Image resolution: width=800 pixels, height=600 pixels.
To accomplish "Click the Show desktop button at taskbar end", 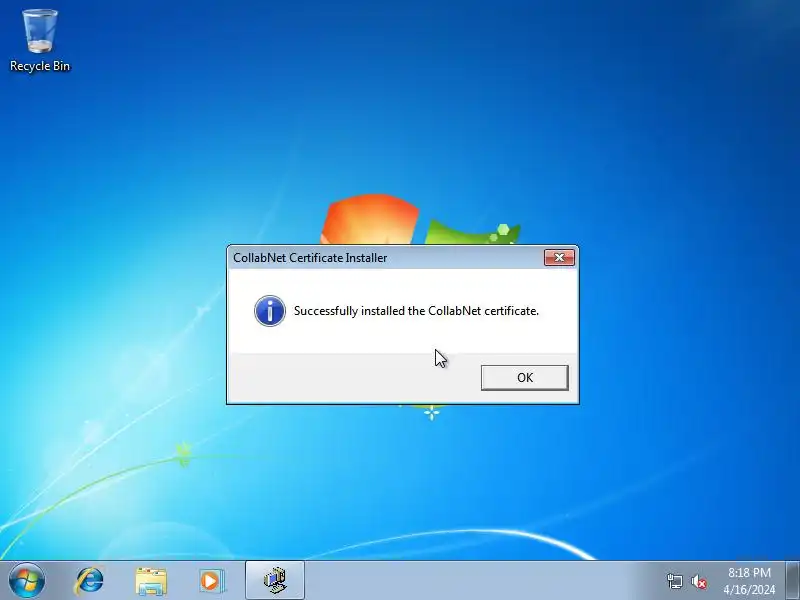I will (x=792, y=581).
